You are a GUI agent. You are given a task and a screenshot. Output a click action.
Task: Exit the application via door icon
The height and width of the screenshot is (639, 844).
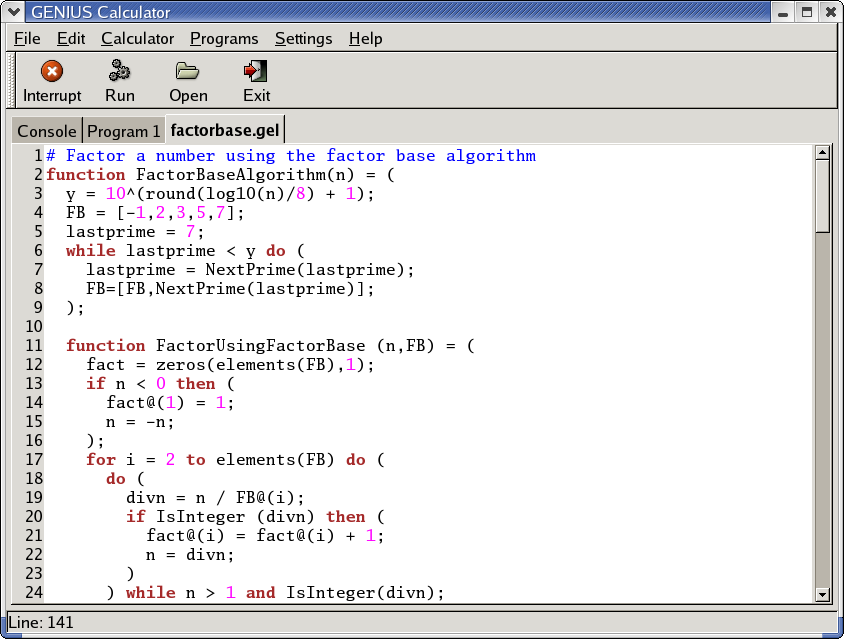[256, 71]
